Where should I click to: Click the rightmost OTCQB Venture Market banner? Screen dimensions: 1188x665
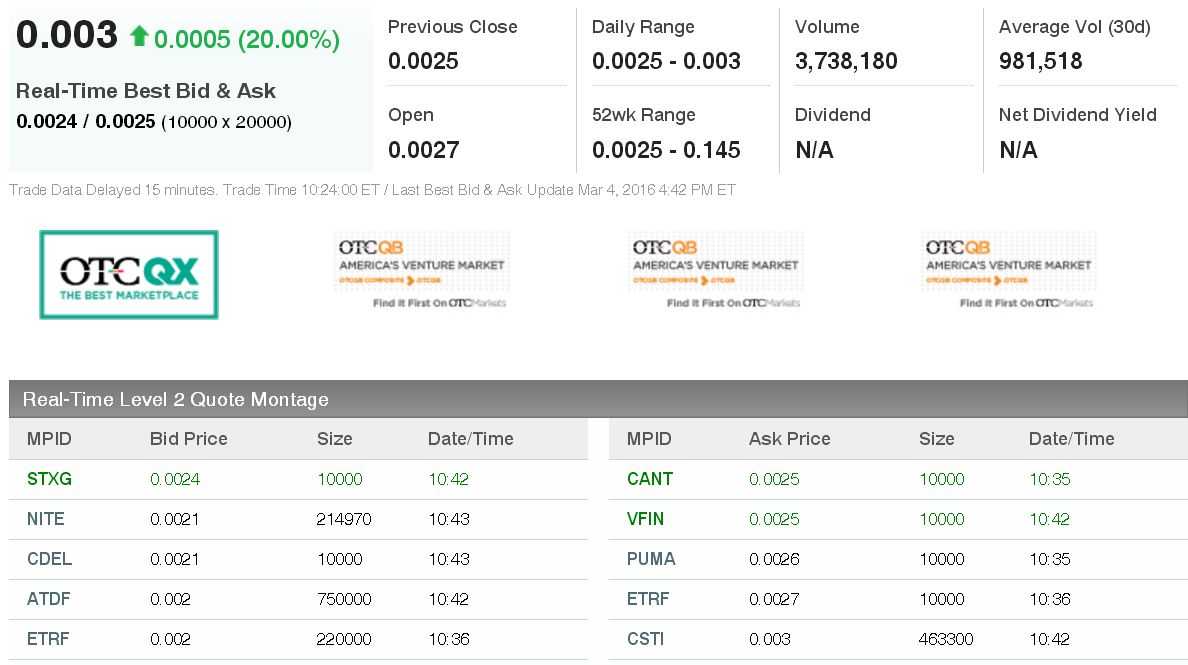1008,271
